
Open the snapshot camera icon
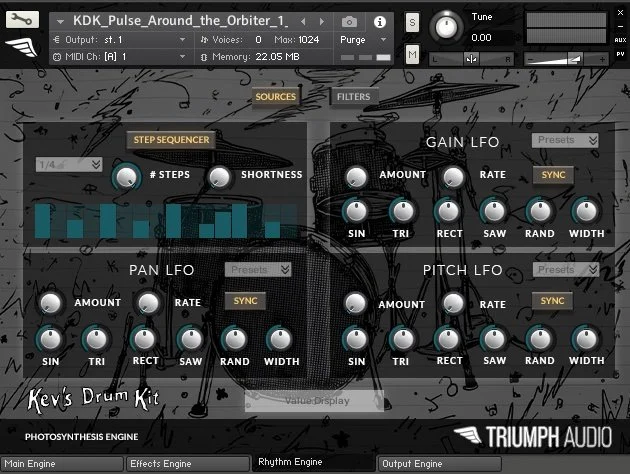(x=349, y=22)
